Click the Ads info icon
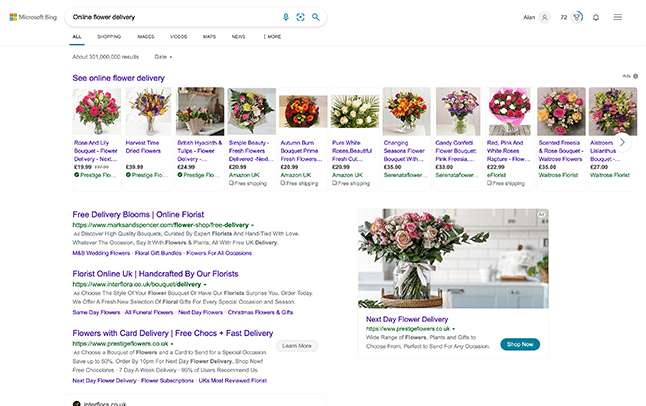The width and height of the screenshot is (646, 406). click(635, 76)
